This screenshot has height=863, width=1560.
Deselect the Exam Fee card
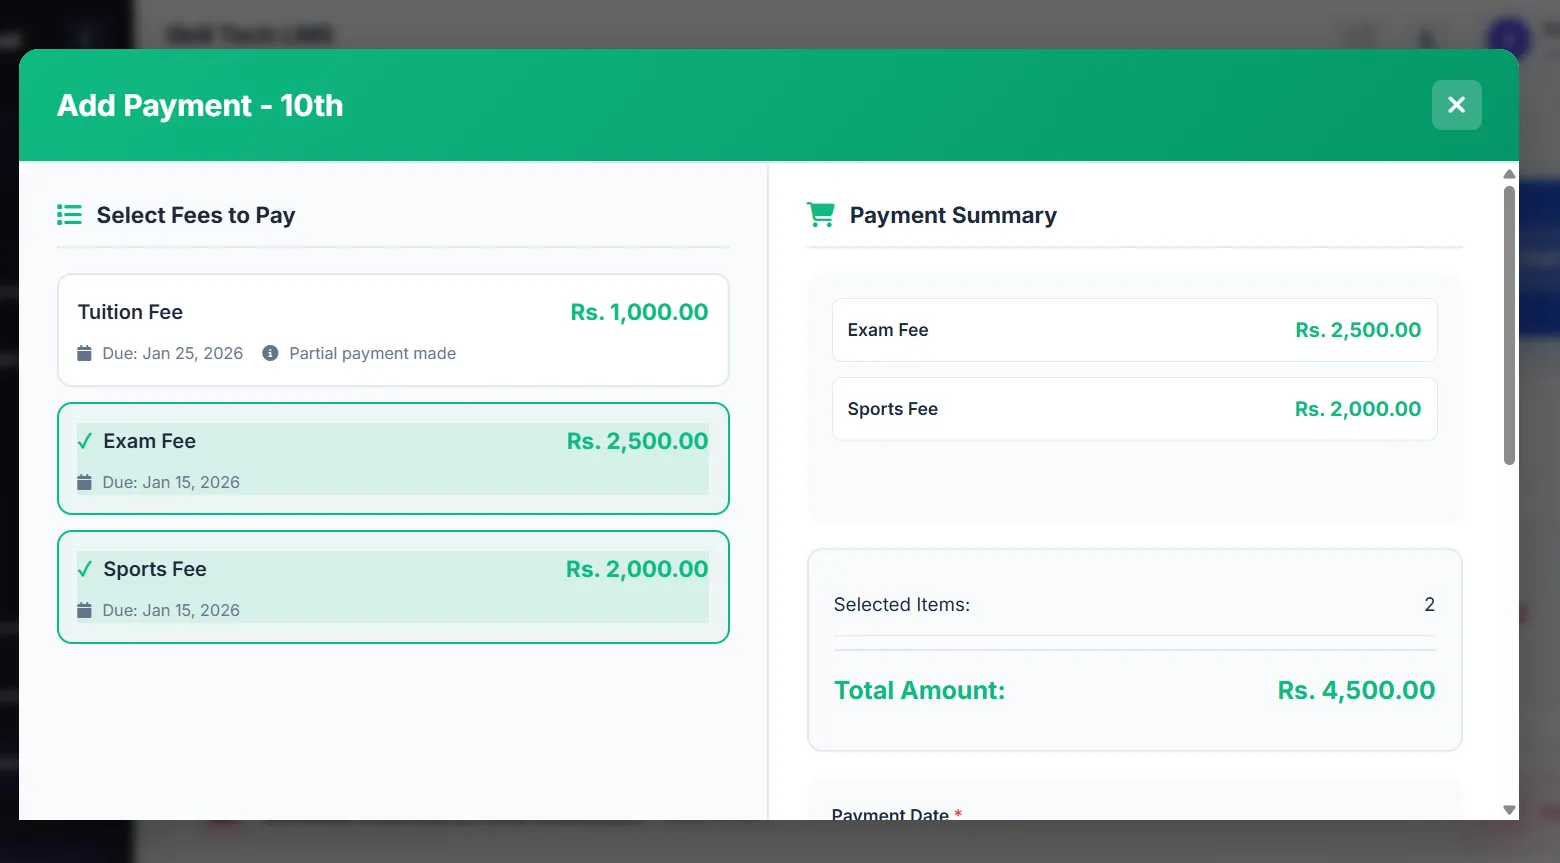click(393, 459)
